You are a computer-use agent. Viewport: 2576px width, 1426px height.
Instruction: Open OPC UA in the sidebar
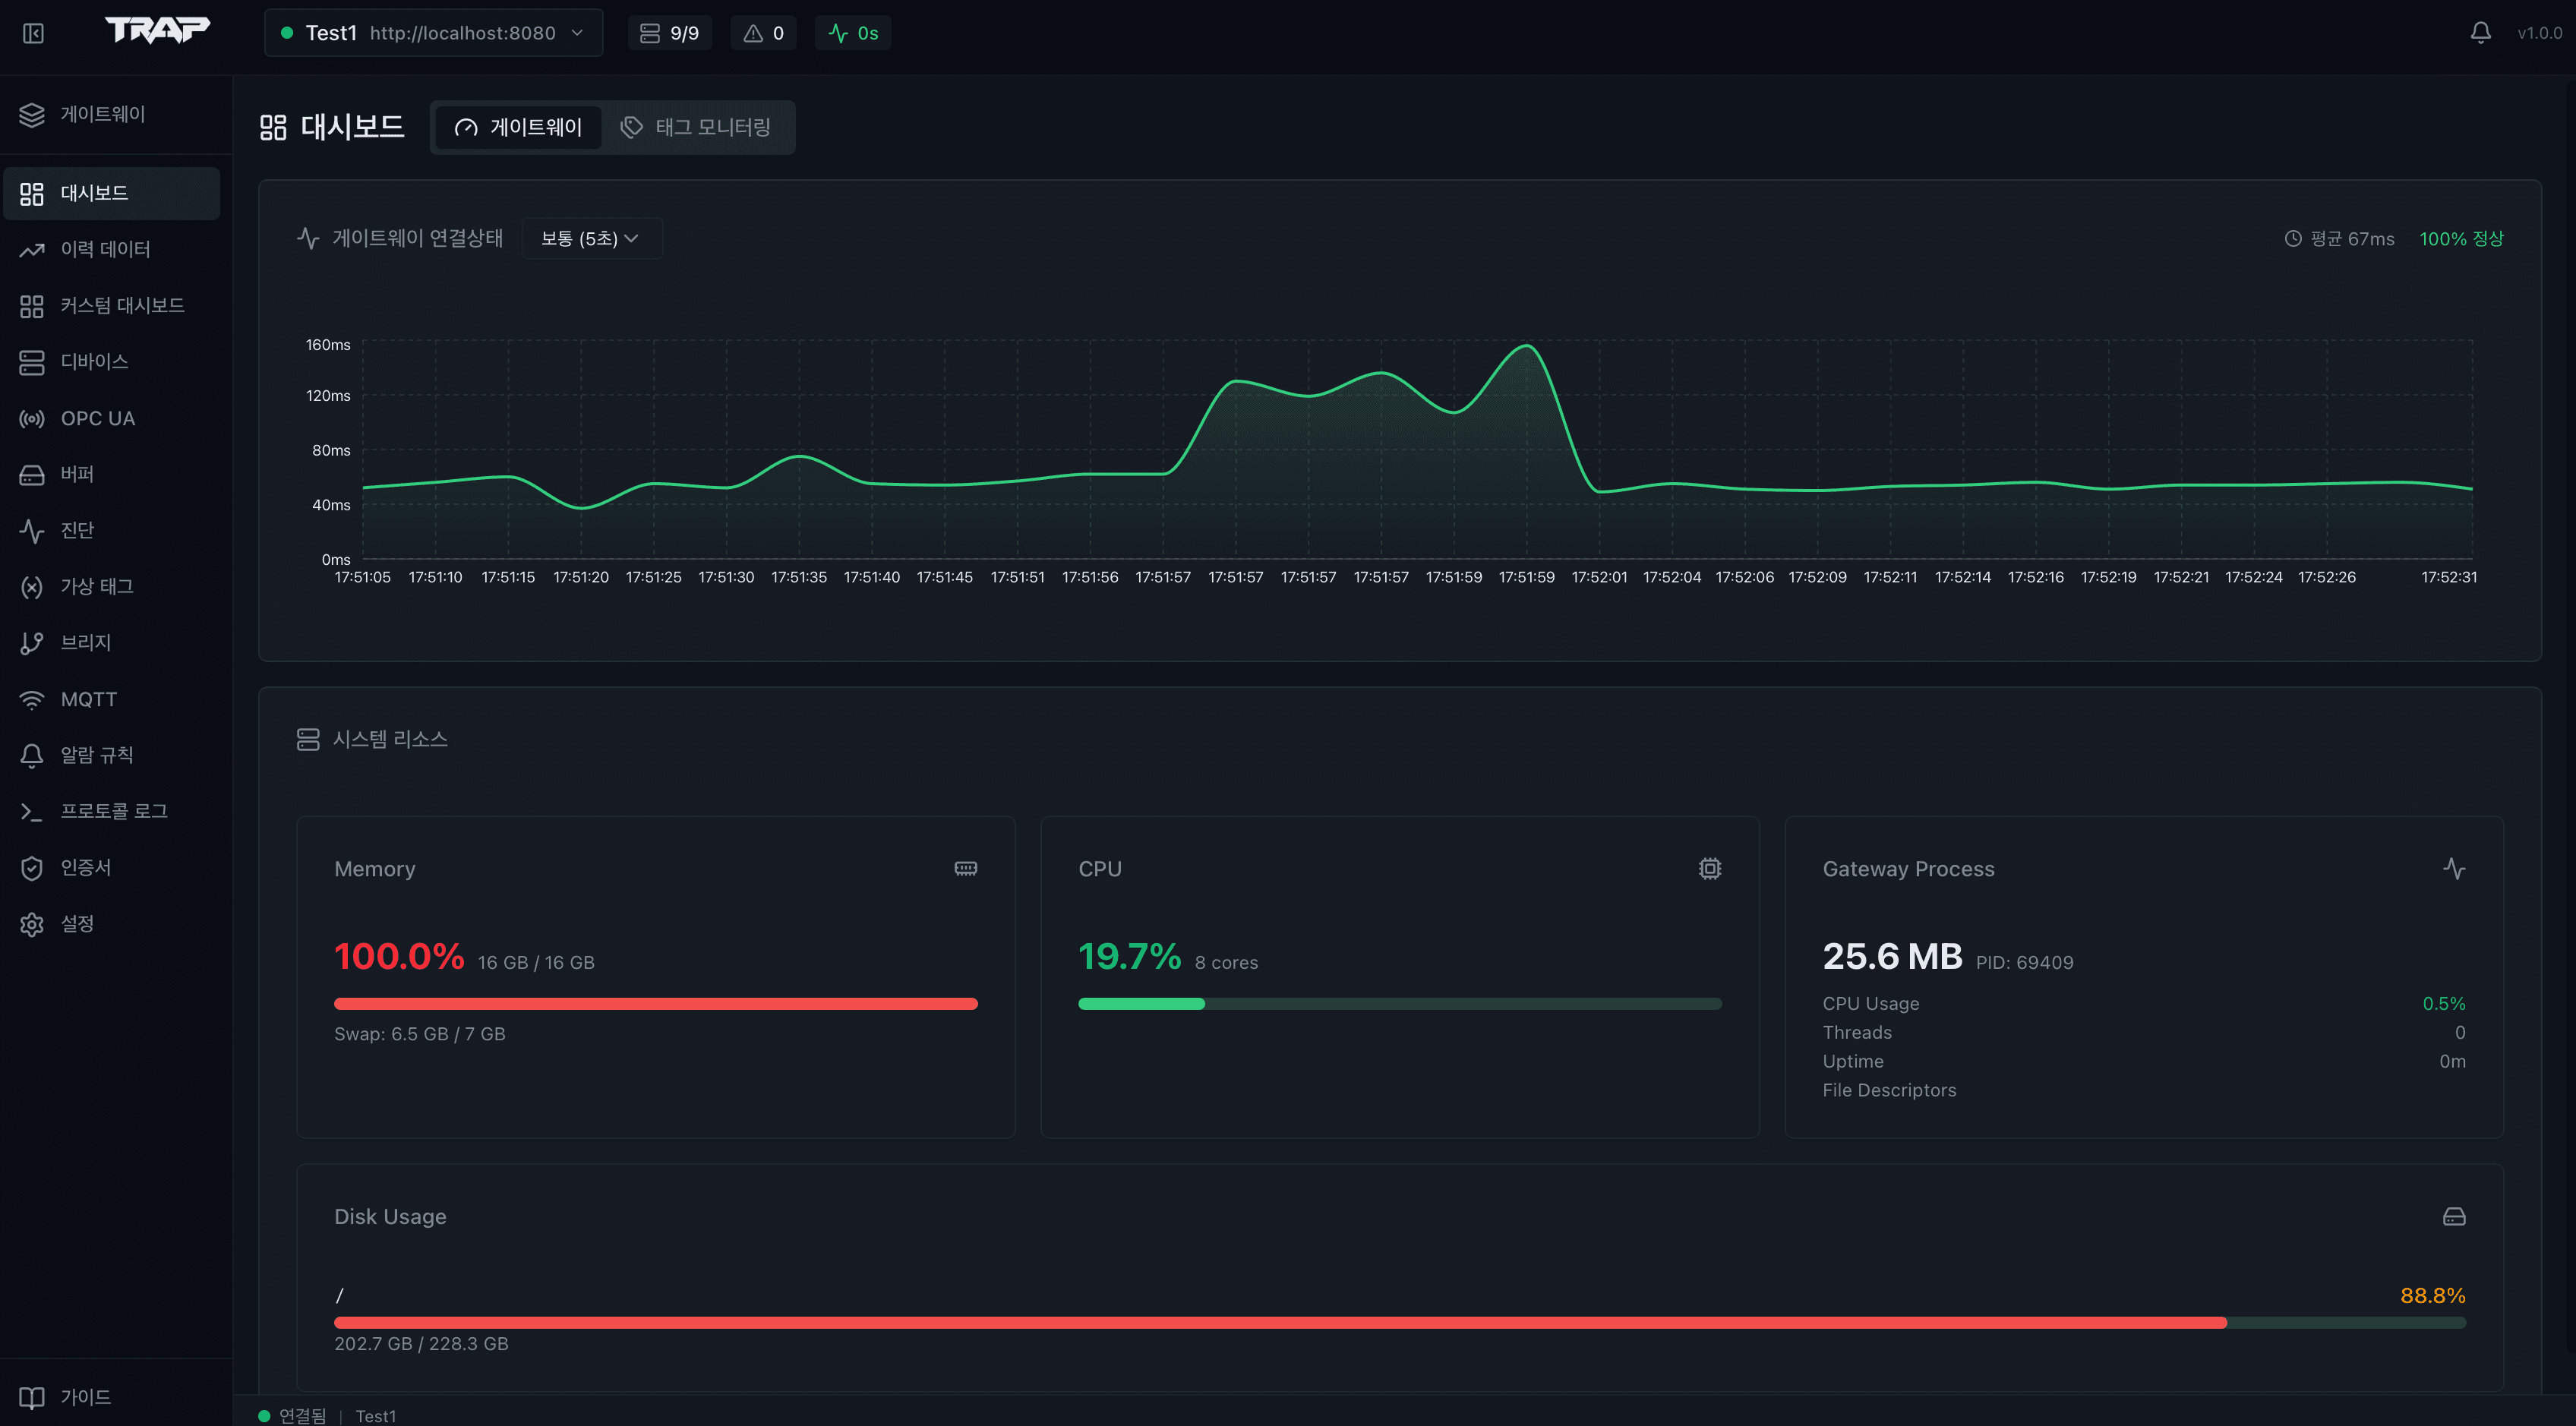point(112,418)
